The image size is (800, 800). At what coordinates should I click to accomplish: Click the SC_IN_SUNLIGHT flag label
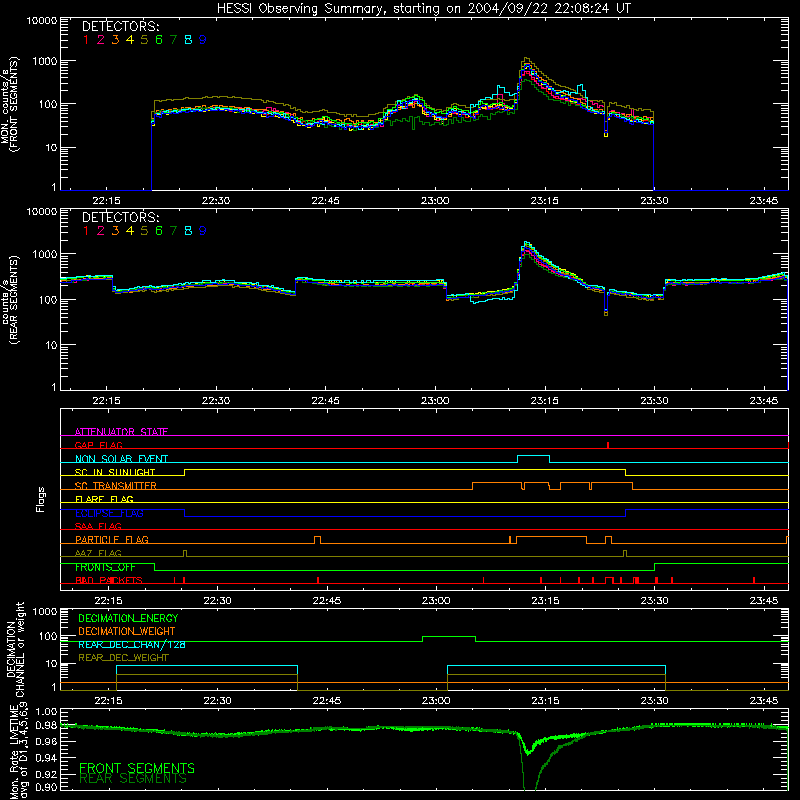tap(115, 472)
